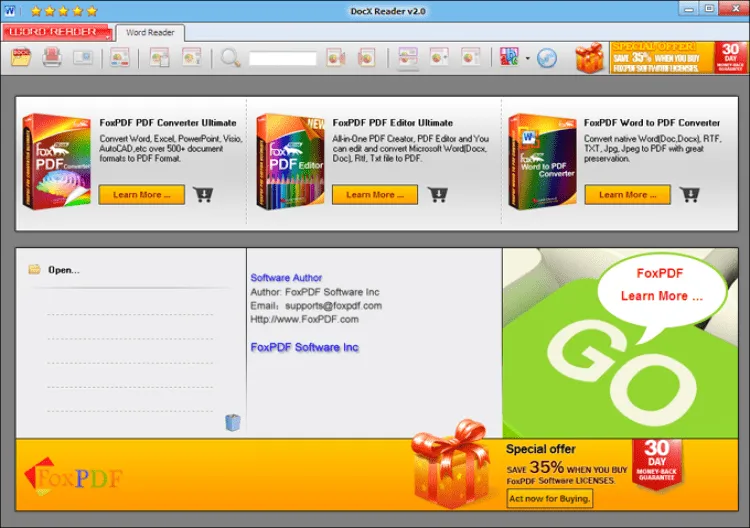
Task: Click the Software Author heading link
Action: point(286,277)
